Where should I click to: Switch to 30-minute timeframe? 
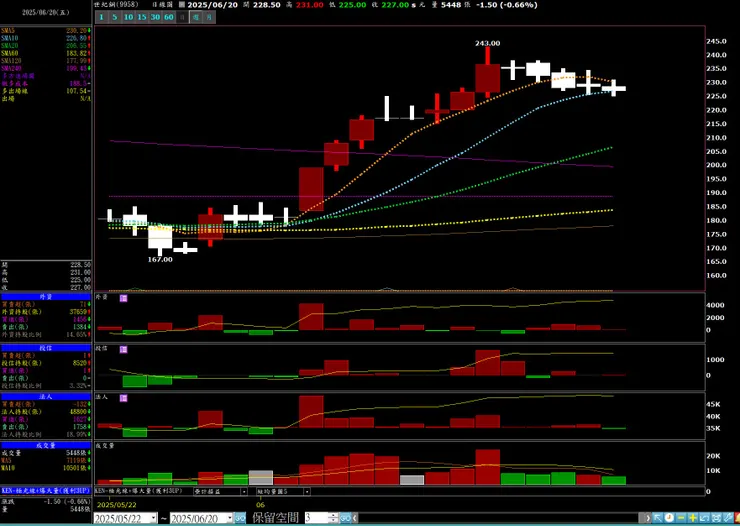[x=155, y=17]
